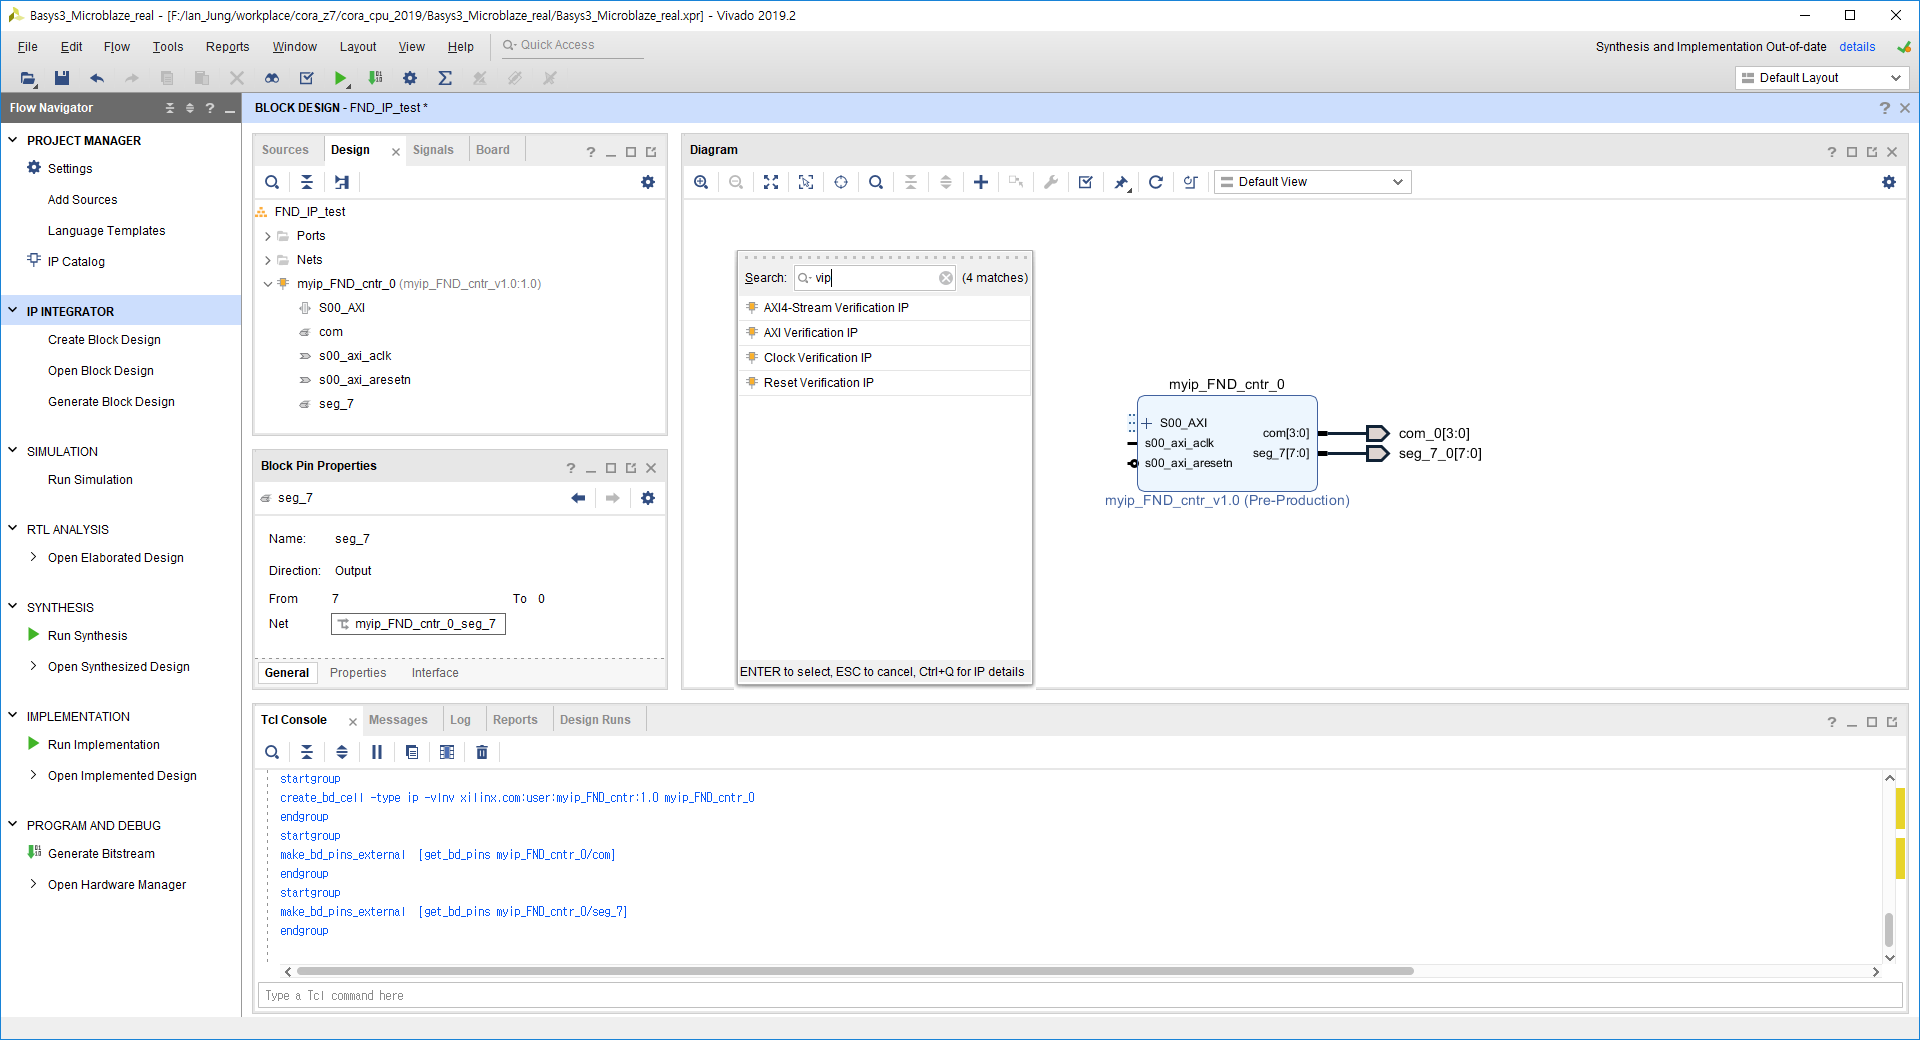Click the Select Area icon in the diagram toolbar
The image size is (1920, 1040).
coord(806,182)
